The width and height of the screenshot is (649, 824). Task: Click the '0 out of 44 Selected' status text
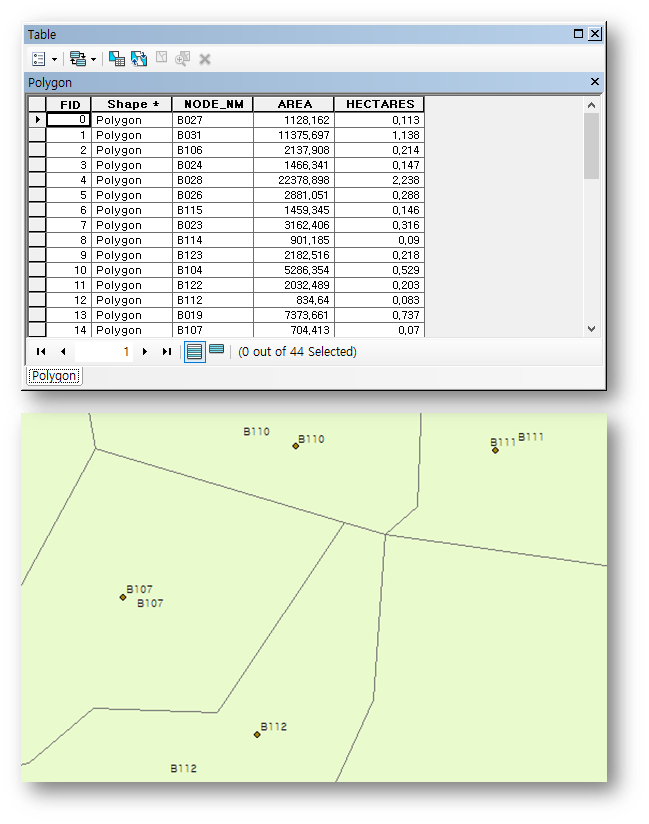[297, 352]
